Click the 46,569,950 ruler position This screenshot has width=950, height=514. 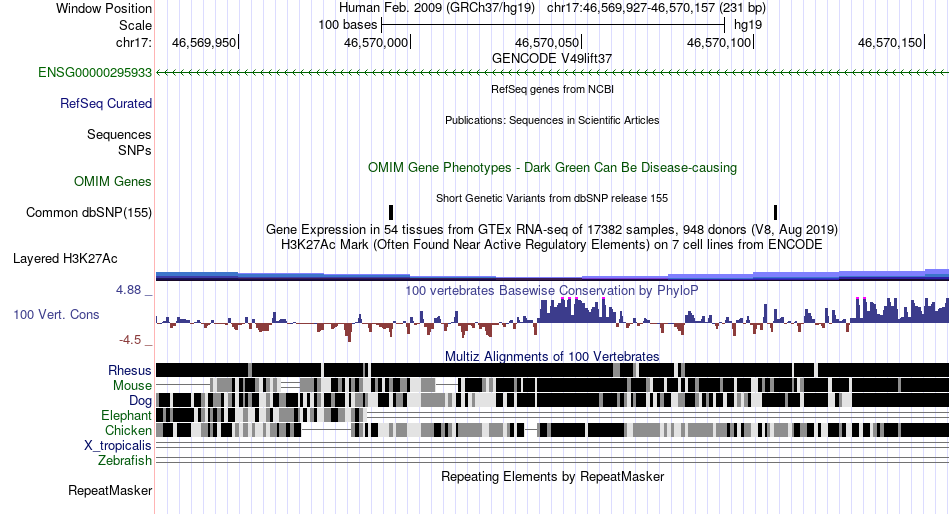(x=204, y=42)
